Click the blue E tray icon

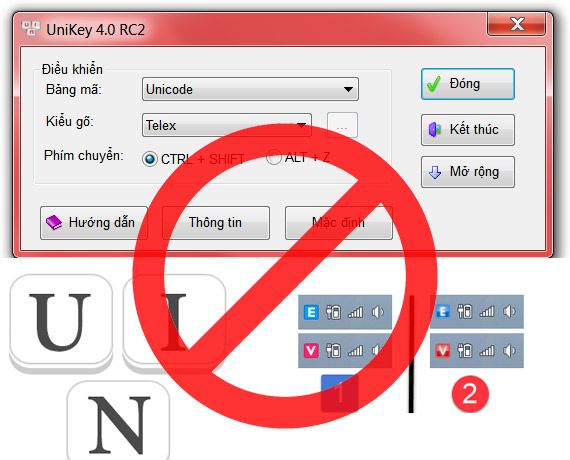(x=311, y=312)
